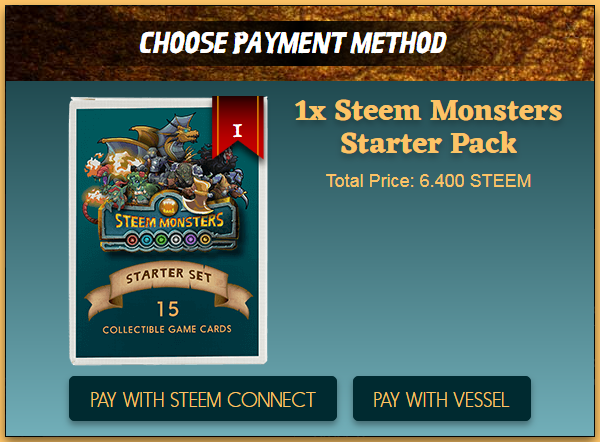600x442 pixels.
Task: Click the Choose Payment Method header
Action: click(293, 42)
